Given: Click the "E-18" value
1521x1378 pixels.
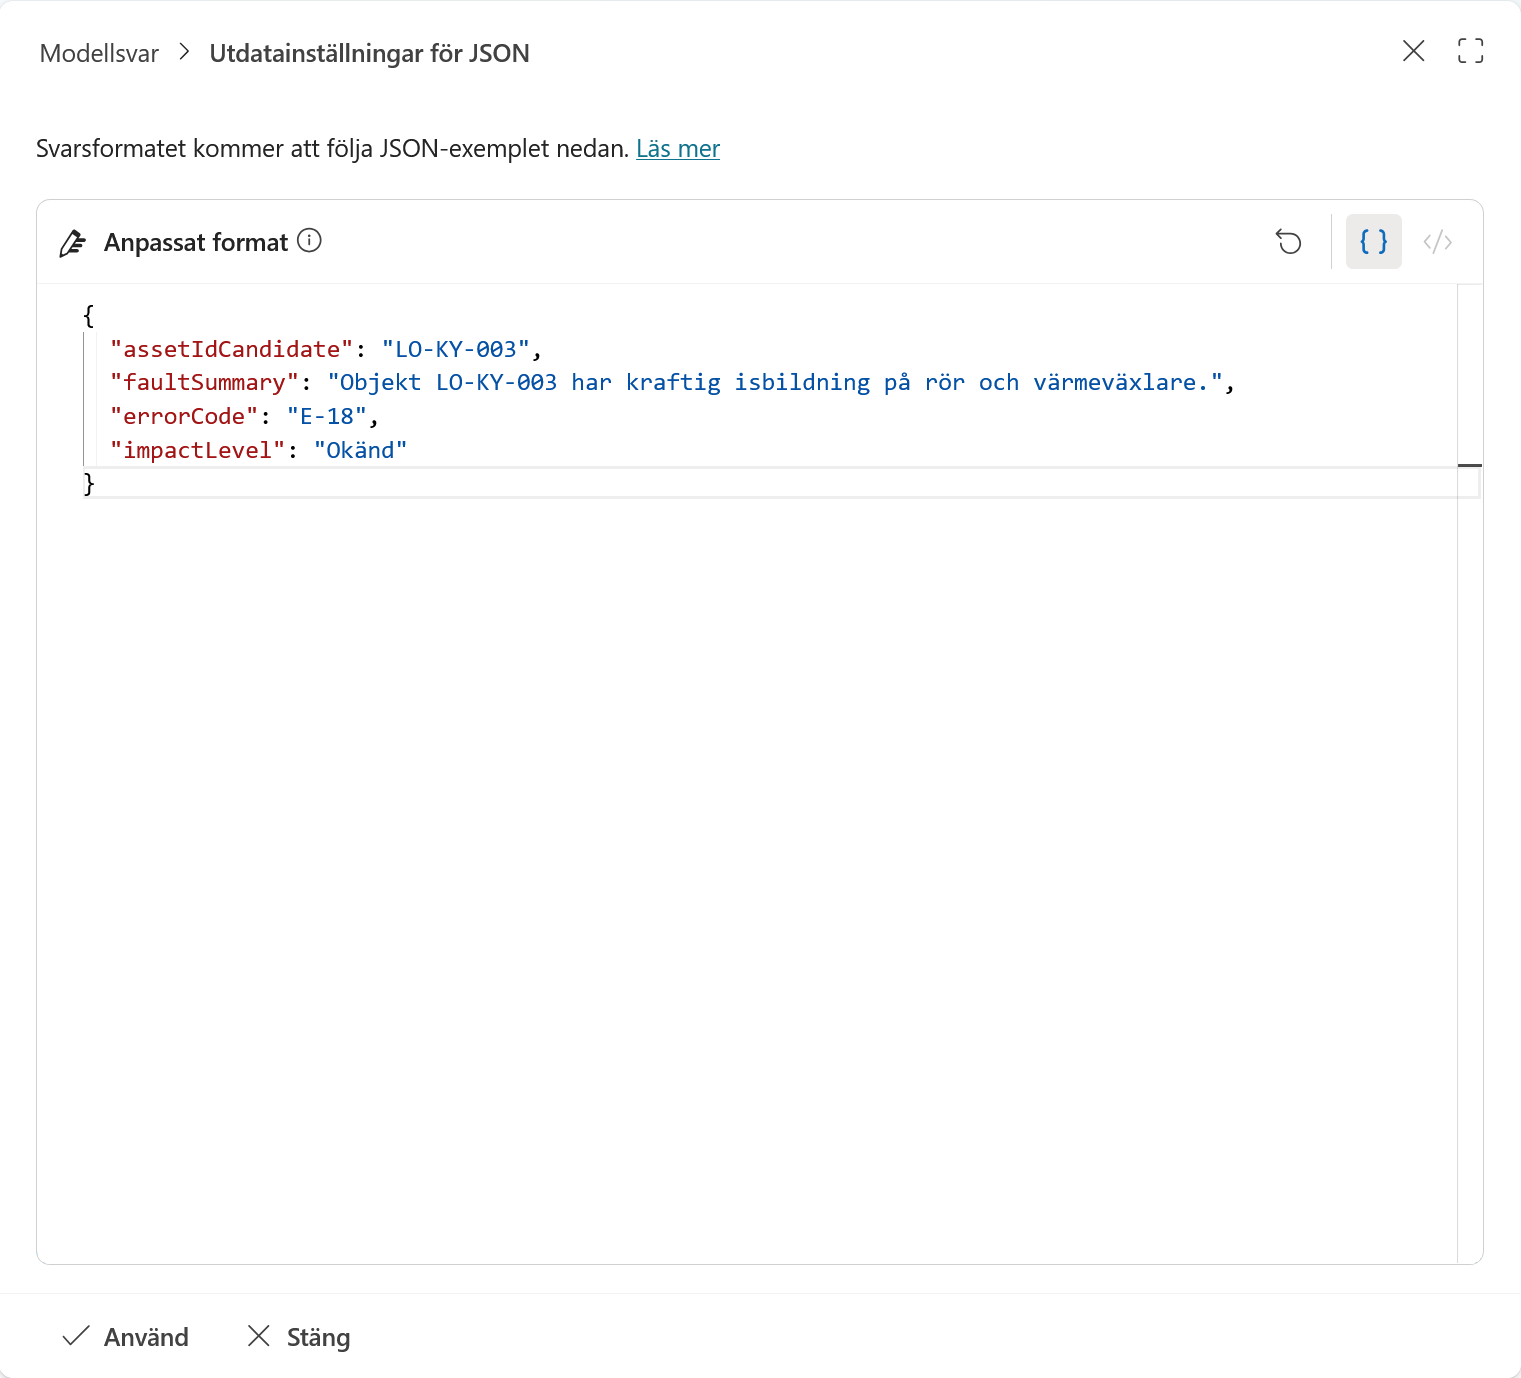Looking at the screenshot, I should [x=327, y=416].
